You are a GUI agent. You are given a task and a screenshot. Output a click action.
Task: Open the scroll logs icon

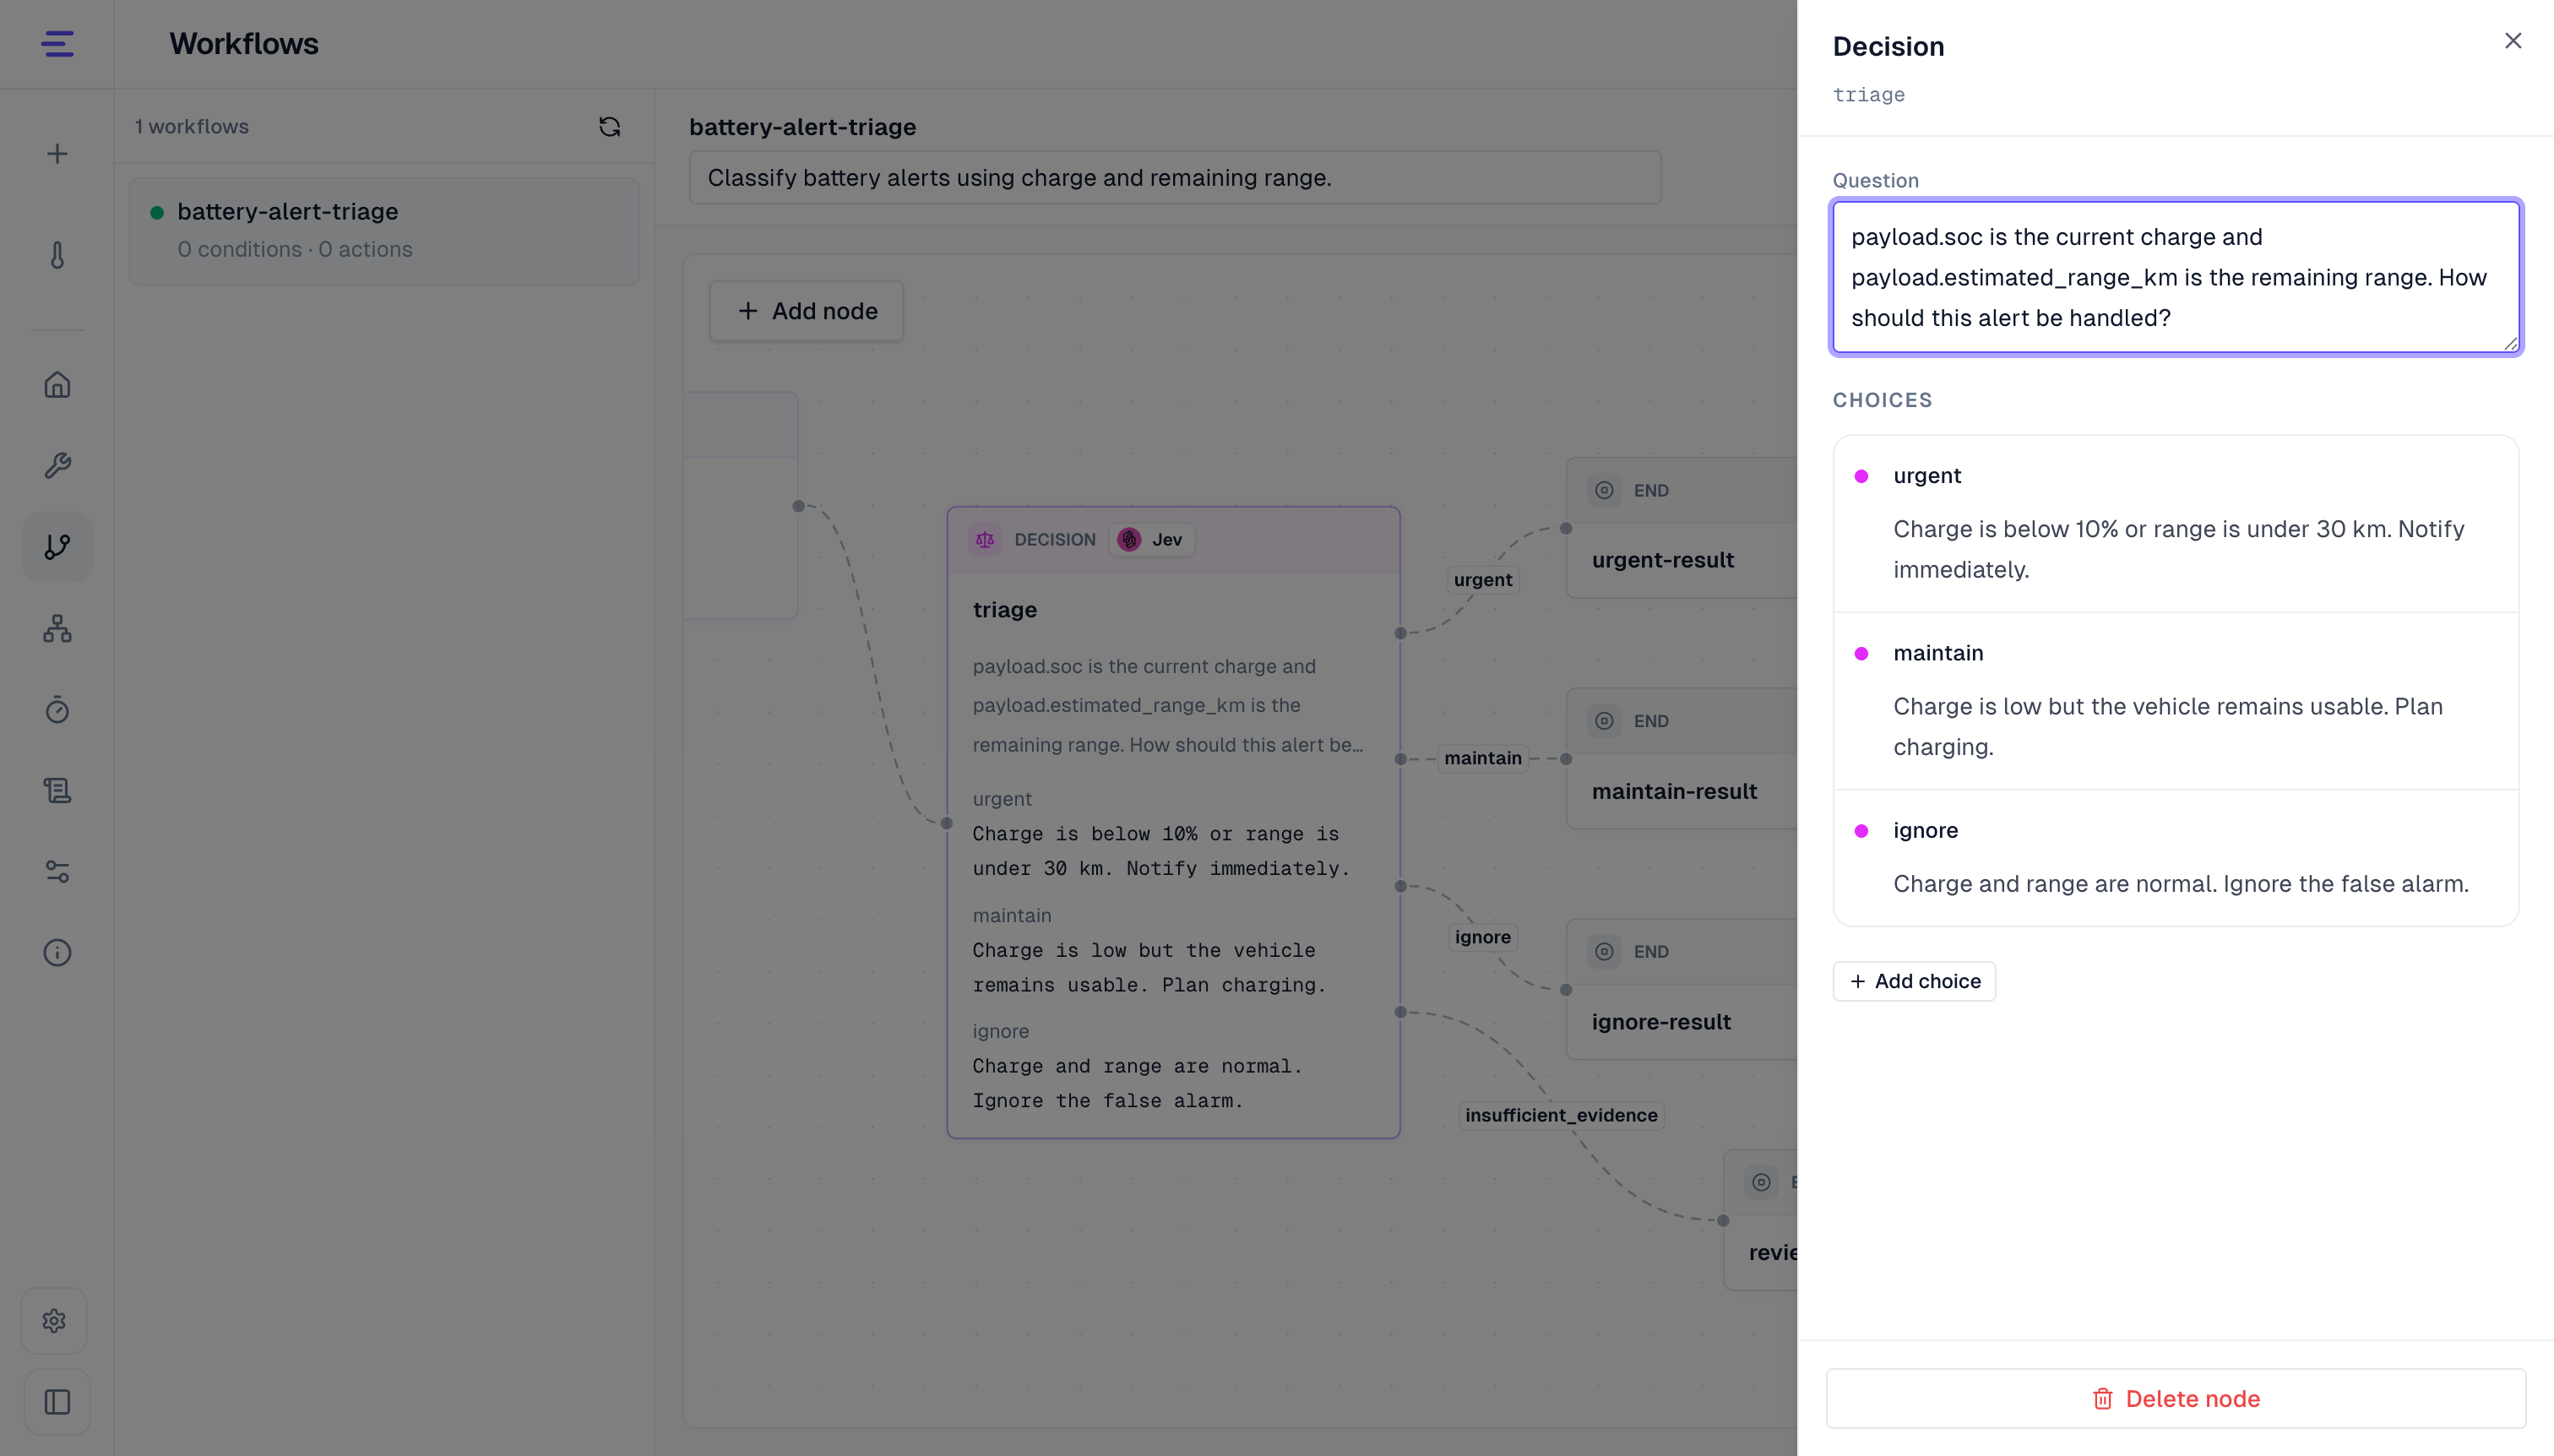(57, 791)
